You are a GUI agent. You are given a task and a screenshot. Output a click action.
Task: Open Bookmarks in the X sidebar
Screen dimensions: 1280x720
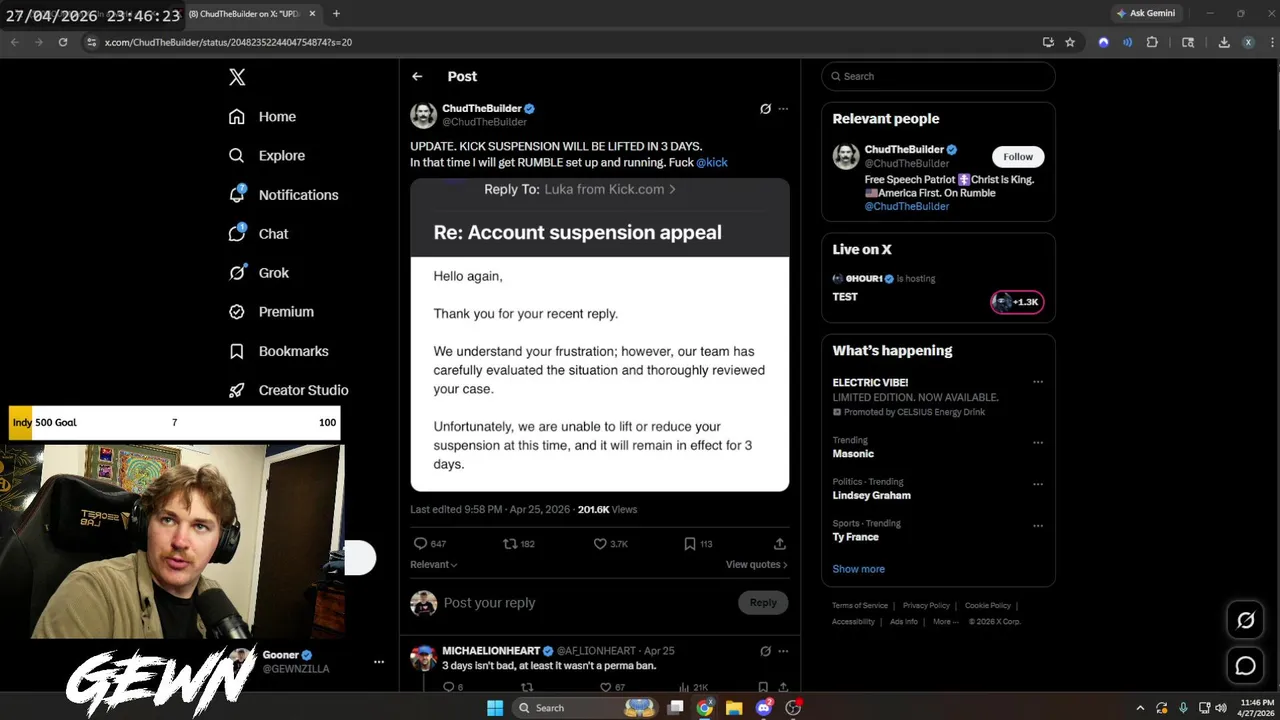278,351
